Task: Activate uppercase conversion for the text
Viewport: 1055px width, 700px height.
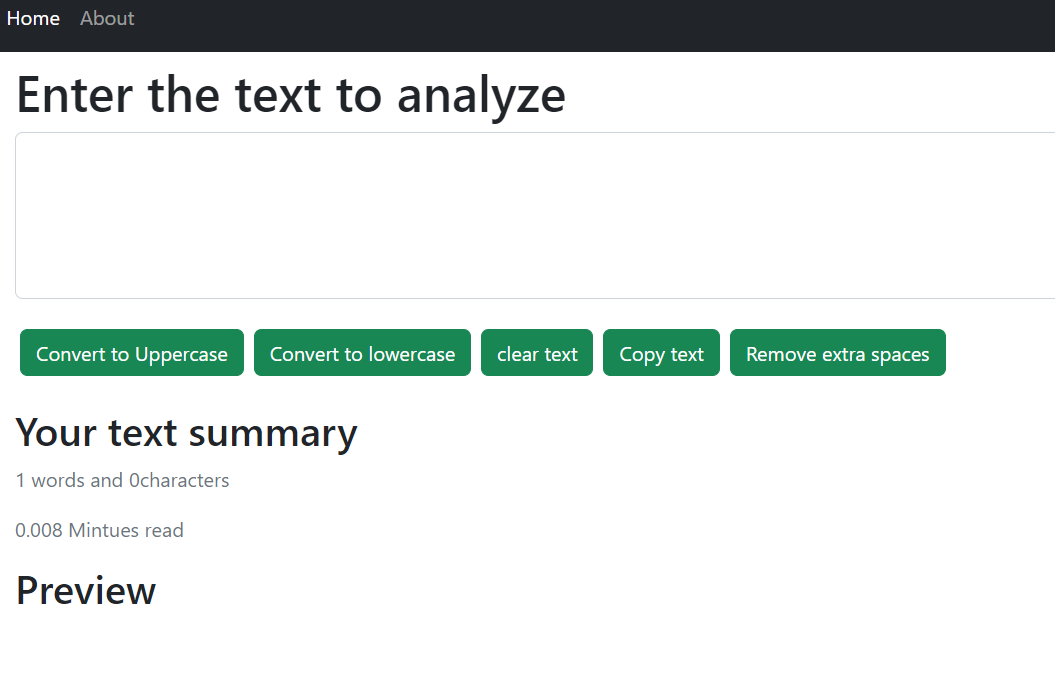Action: pyautogui.click(x=131, y=352)
